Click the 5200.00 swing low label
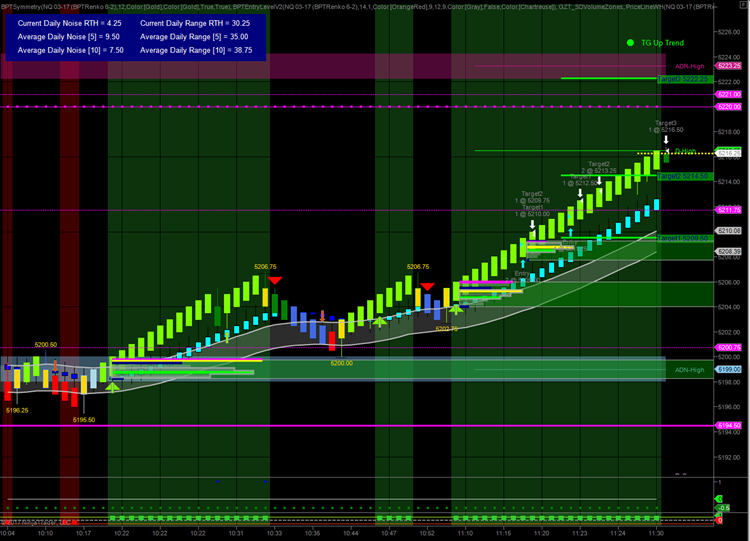The image size is (750, 541). point(342,364)
